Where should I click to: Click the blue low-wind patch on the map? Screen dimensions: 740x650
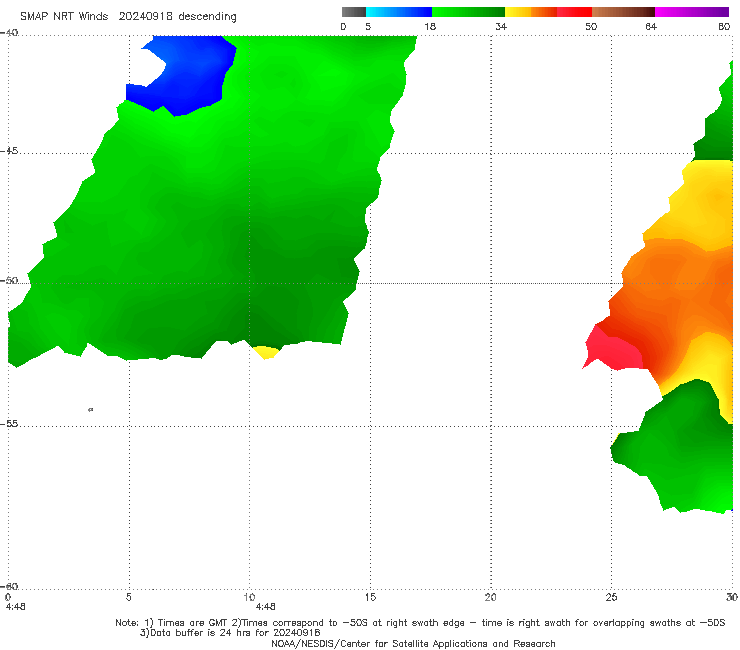[189, 76]
